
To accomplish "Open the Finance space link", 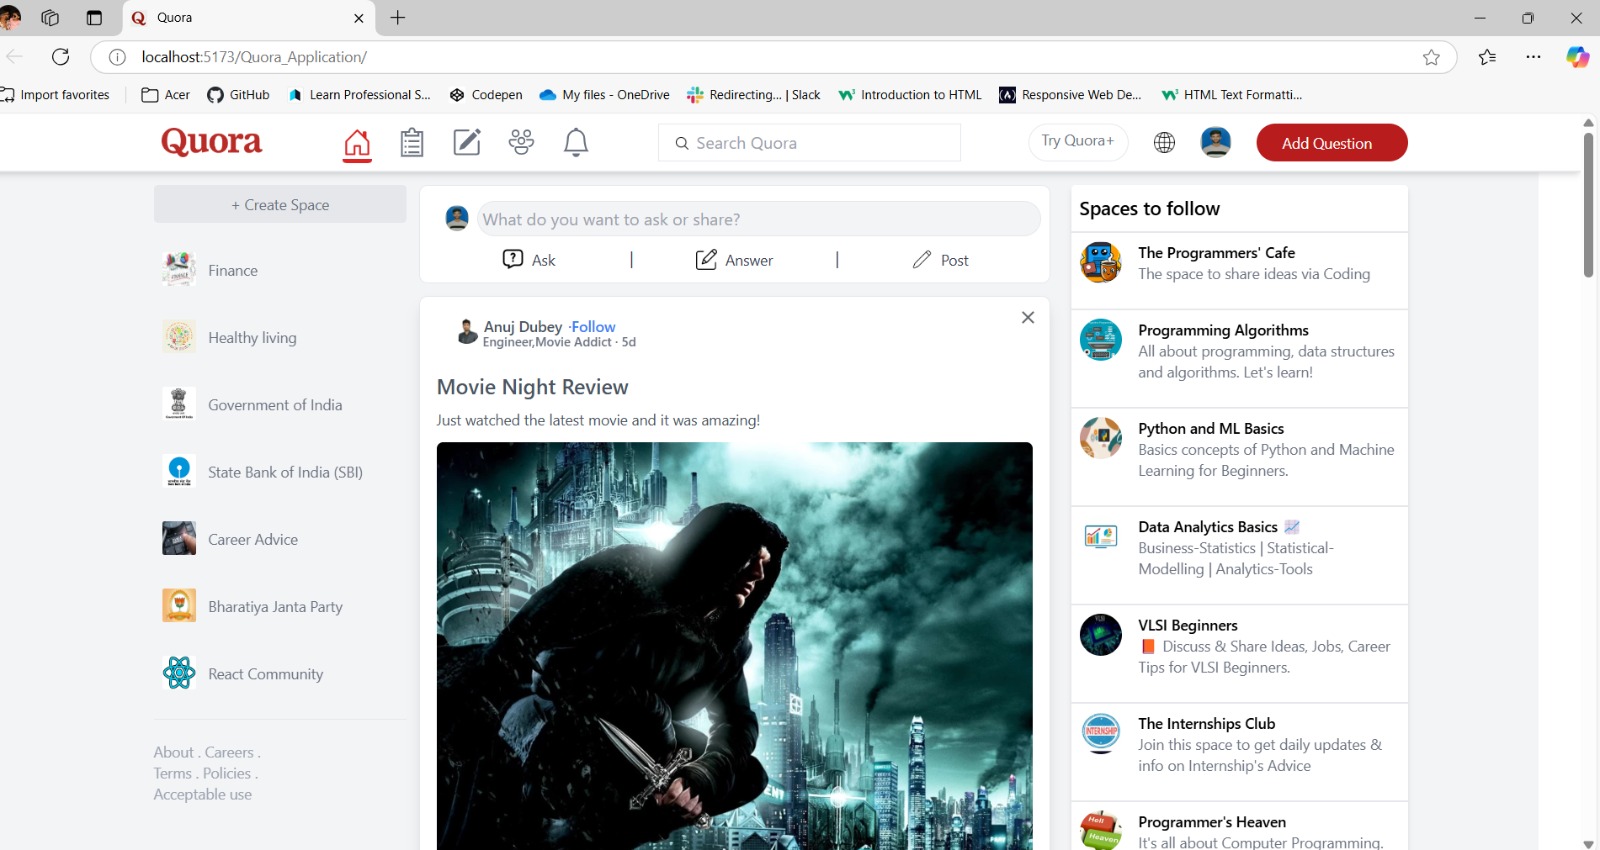I will coord(233,270).
